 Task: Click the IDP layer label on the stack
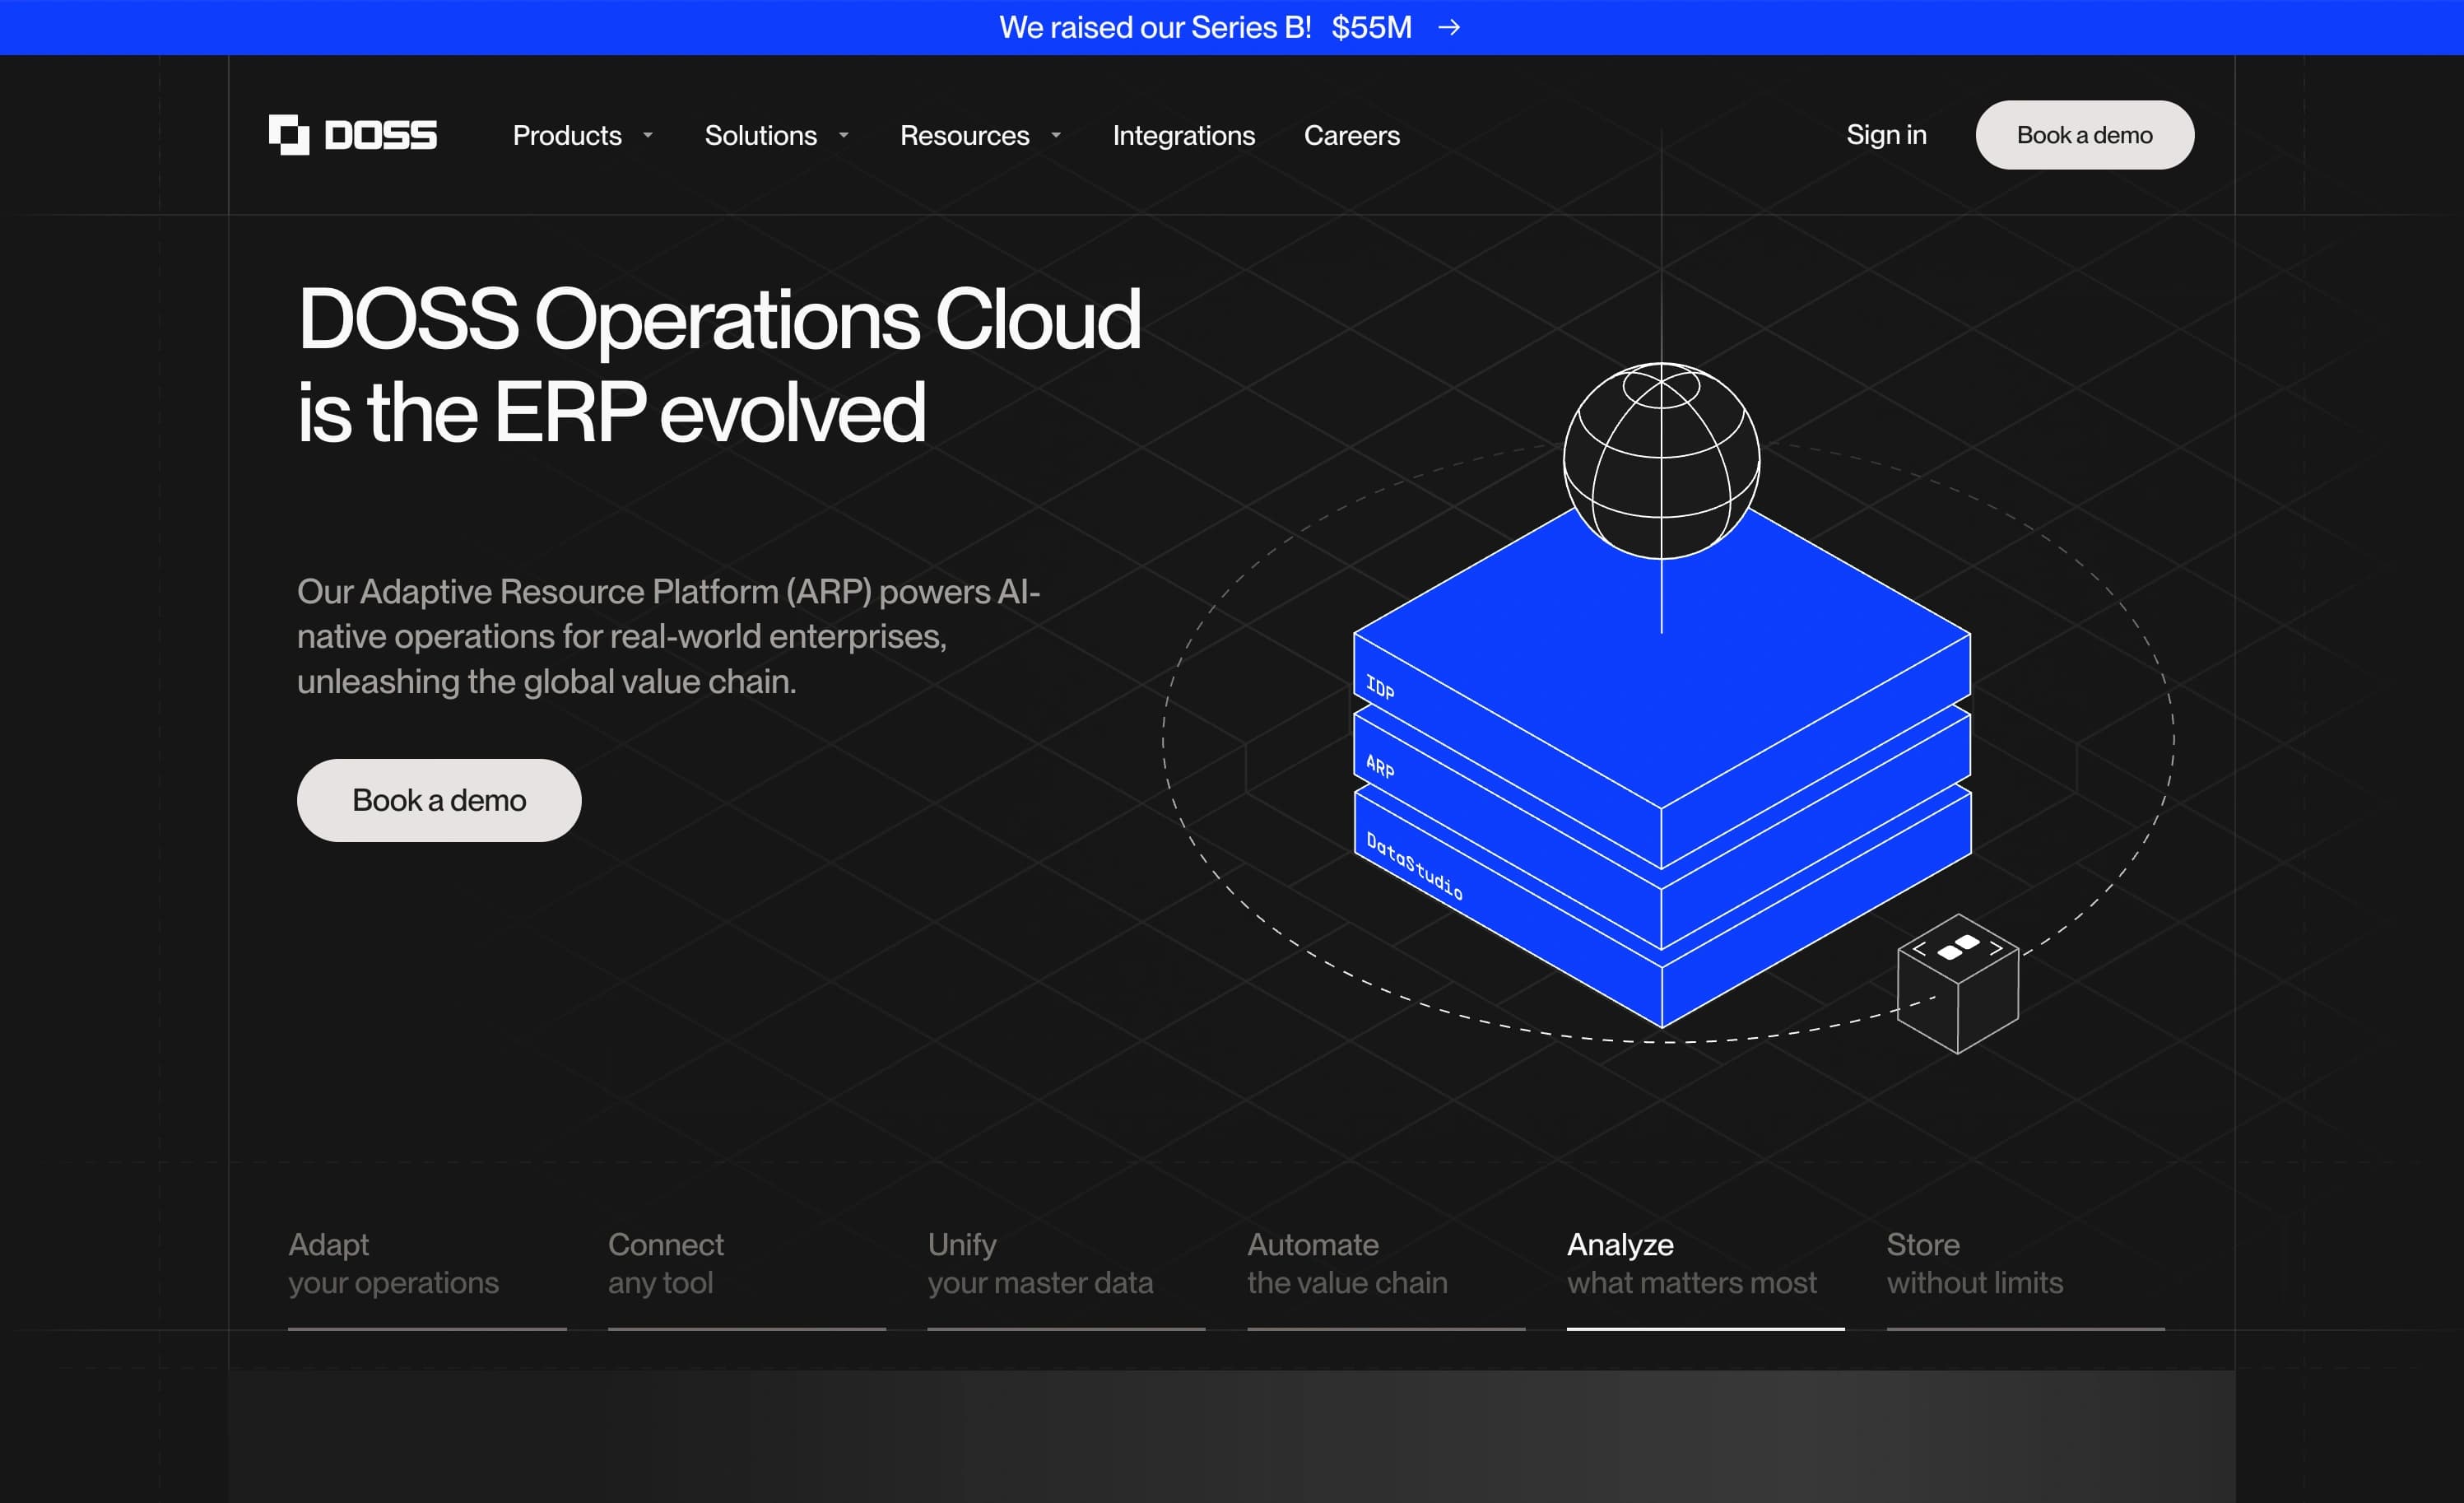coord(1380,688)
